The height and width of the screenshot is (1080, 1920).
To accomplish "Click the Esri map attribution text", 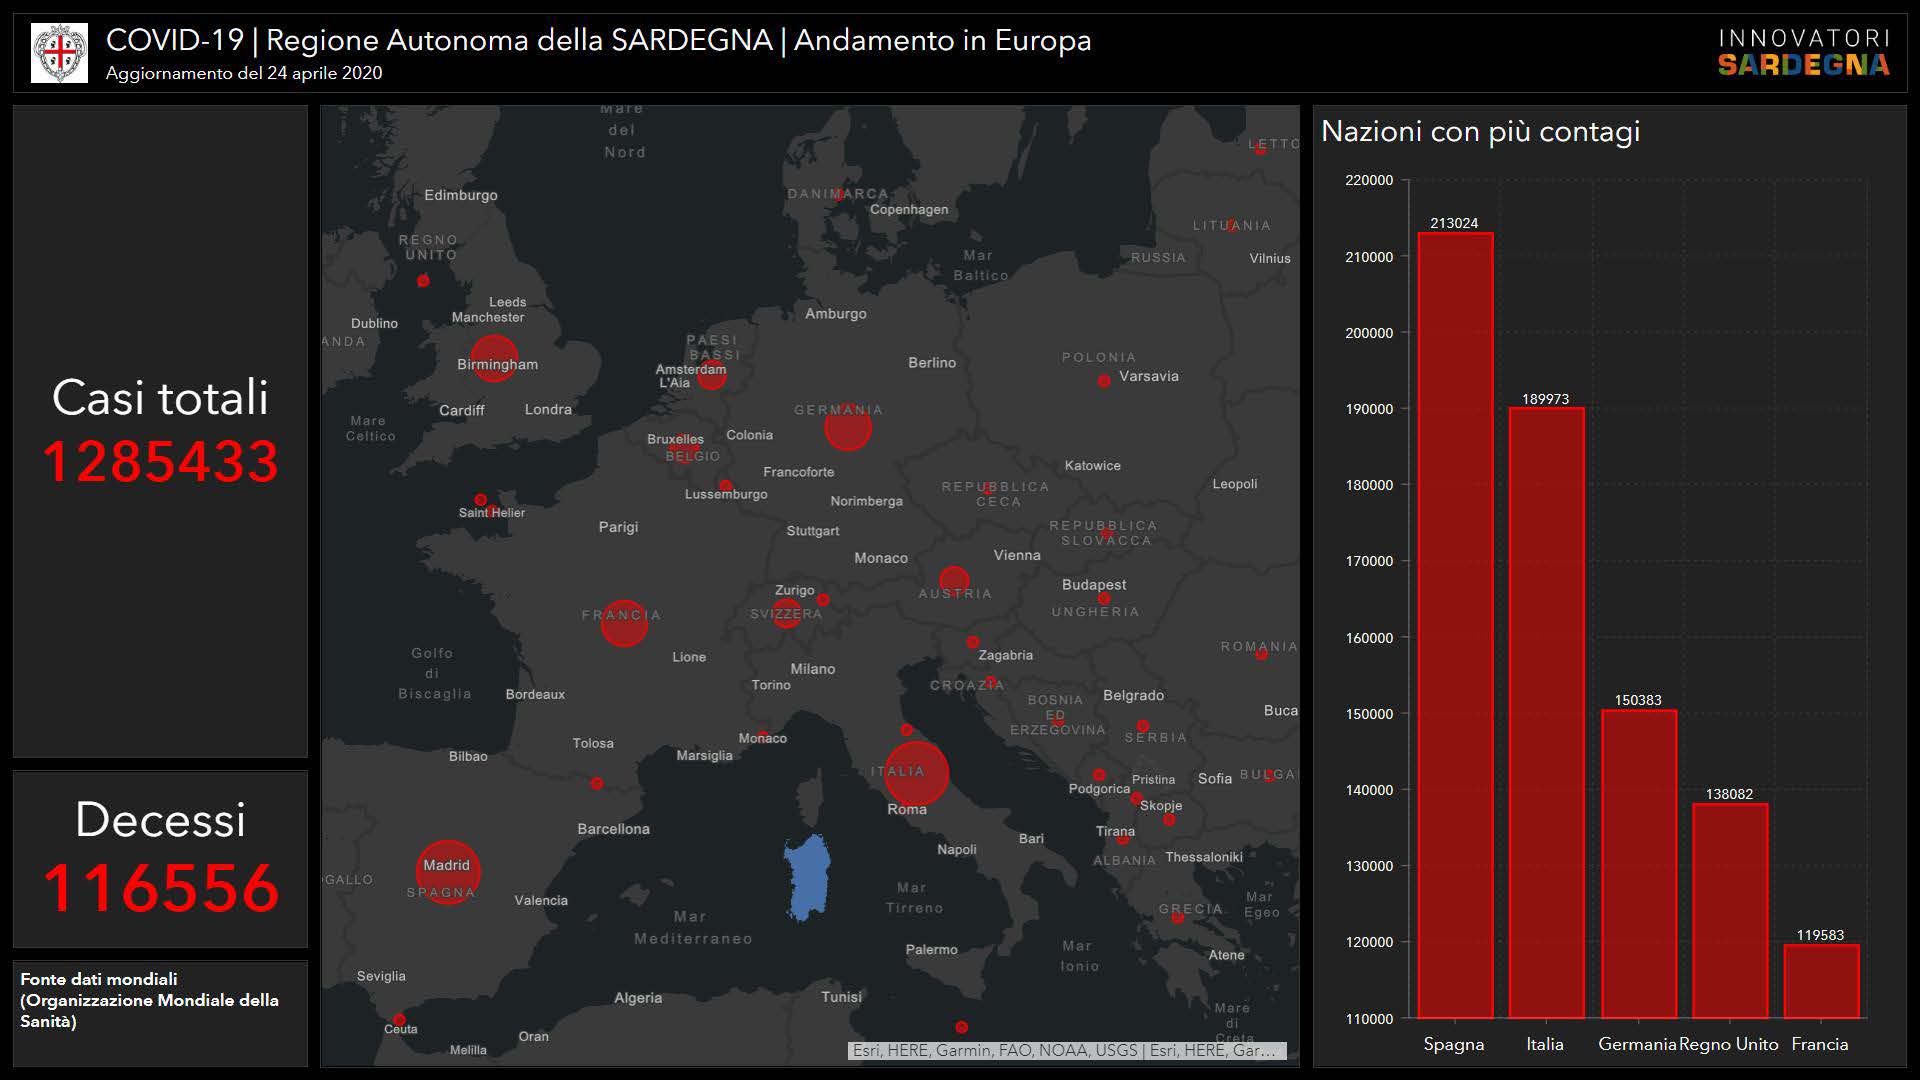I will pyautogui.click(x=1065, y=1050).
